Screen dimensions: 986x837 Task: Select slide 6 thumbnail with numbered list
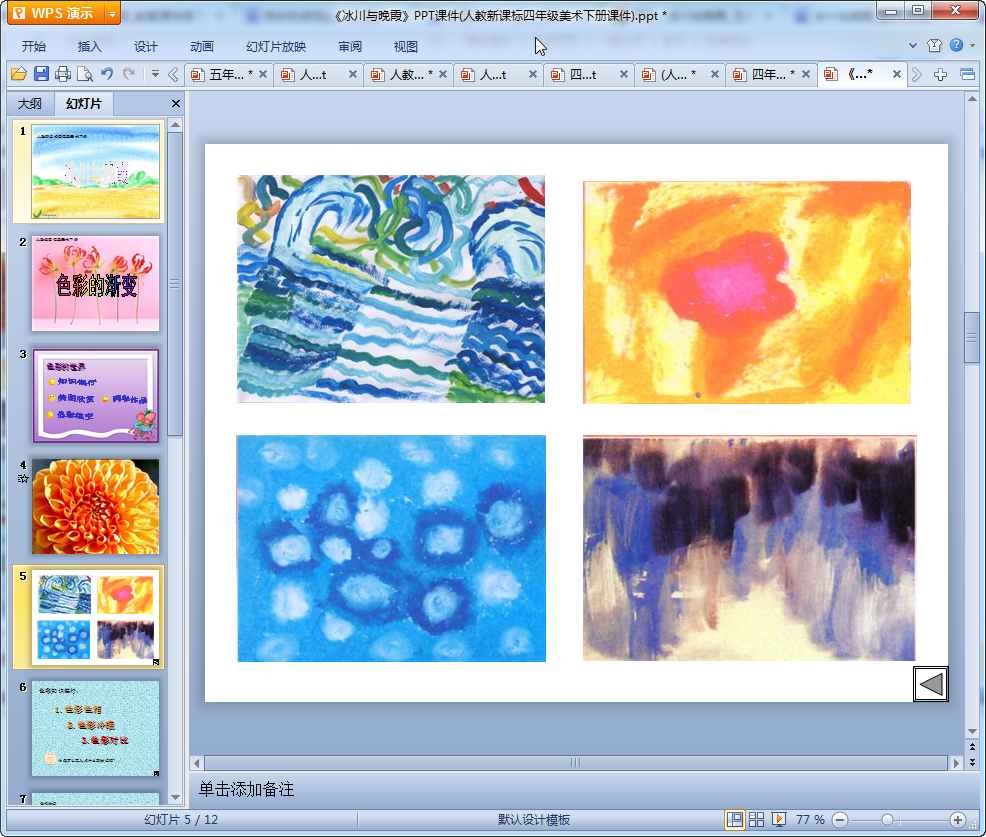[96, 729]
